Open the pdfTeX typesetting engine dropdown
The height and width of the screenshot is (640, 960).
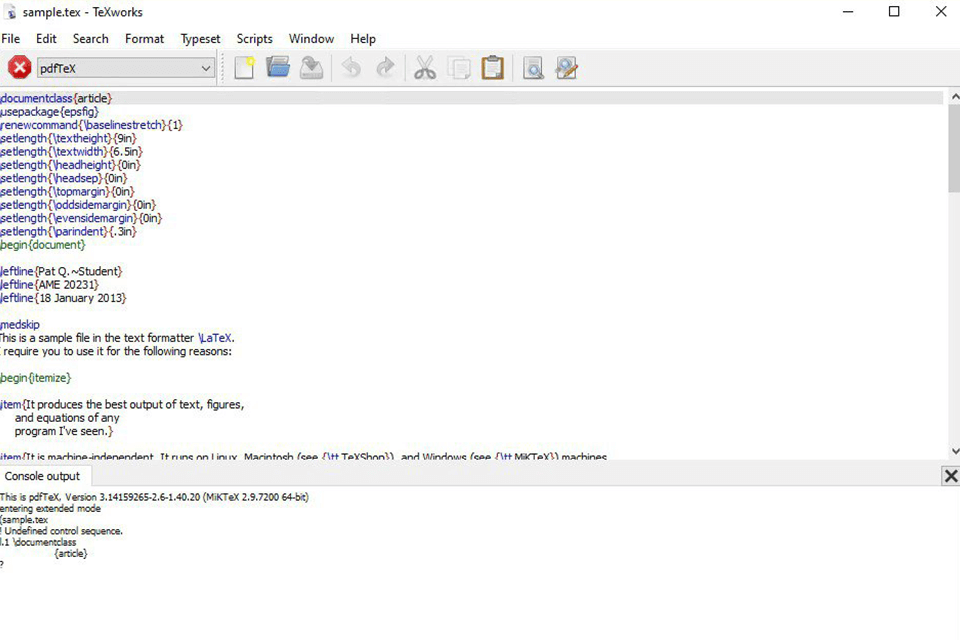point(126,68)
